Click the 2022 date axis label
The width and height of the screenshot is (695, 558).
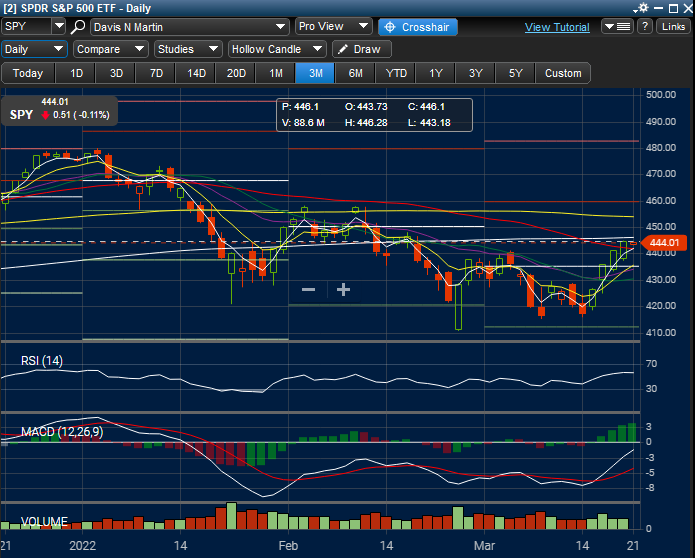click(x=82, y=545)
